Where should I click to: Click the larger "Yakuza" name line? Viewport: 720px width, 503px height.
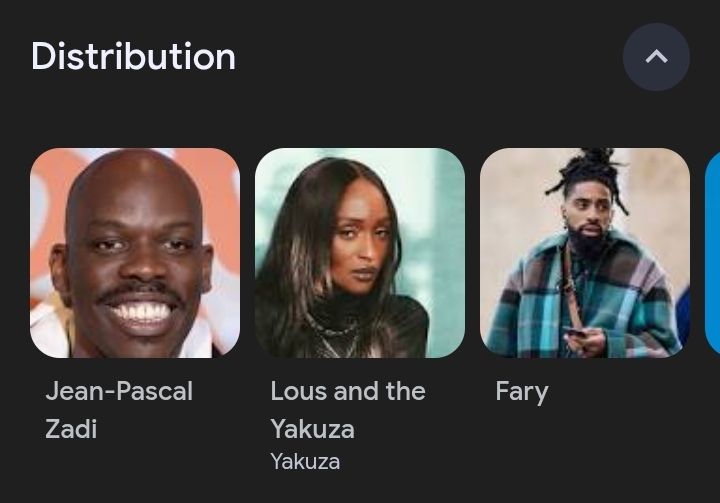(312, 429)
